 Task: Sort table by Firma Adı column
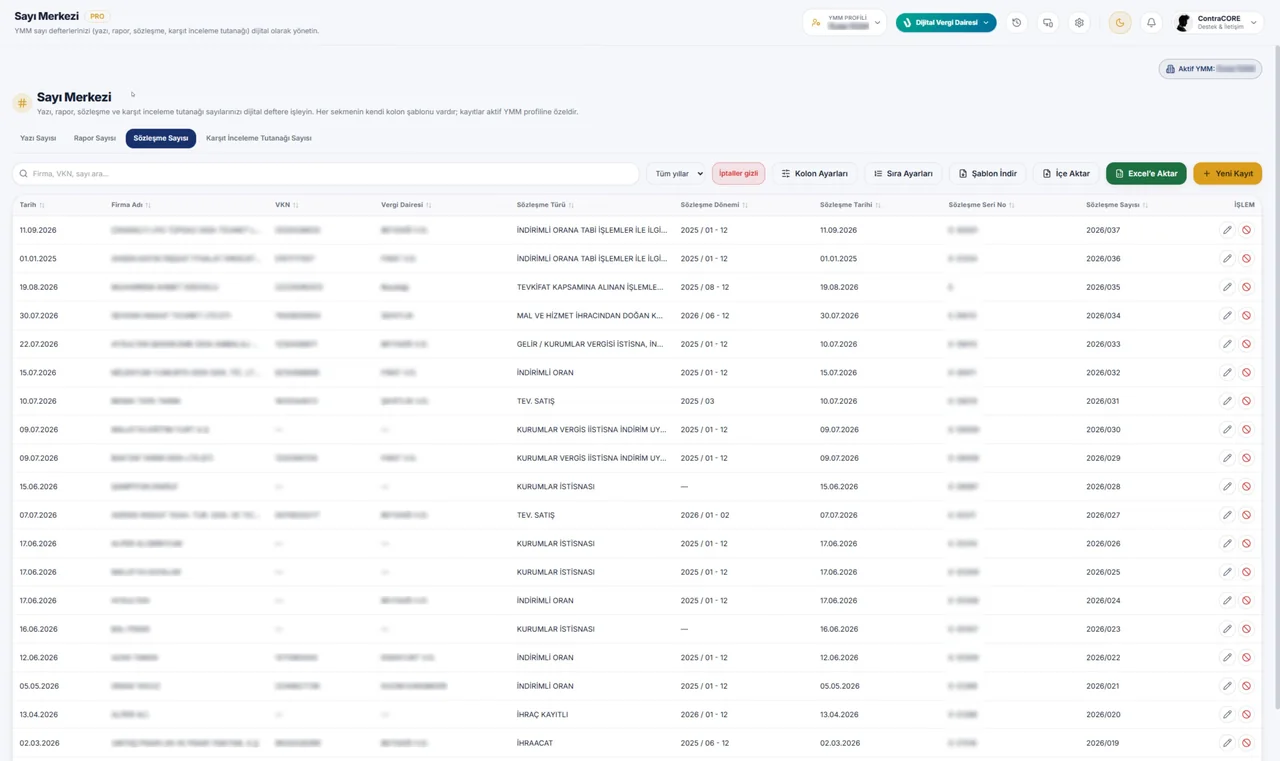(x=131, y=205)
